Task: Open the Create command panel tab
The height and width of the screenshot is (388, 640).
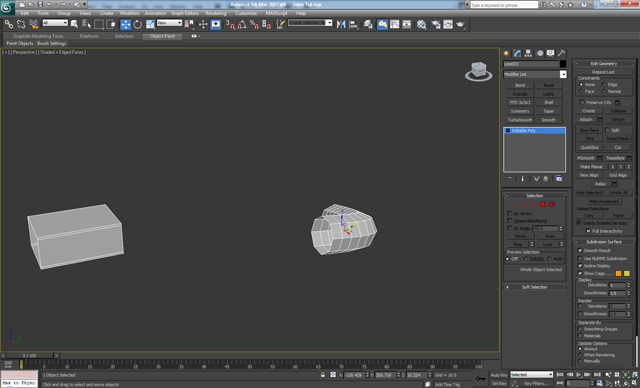Action: click(x=507, y=53)
